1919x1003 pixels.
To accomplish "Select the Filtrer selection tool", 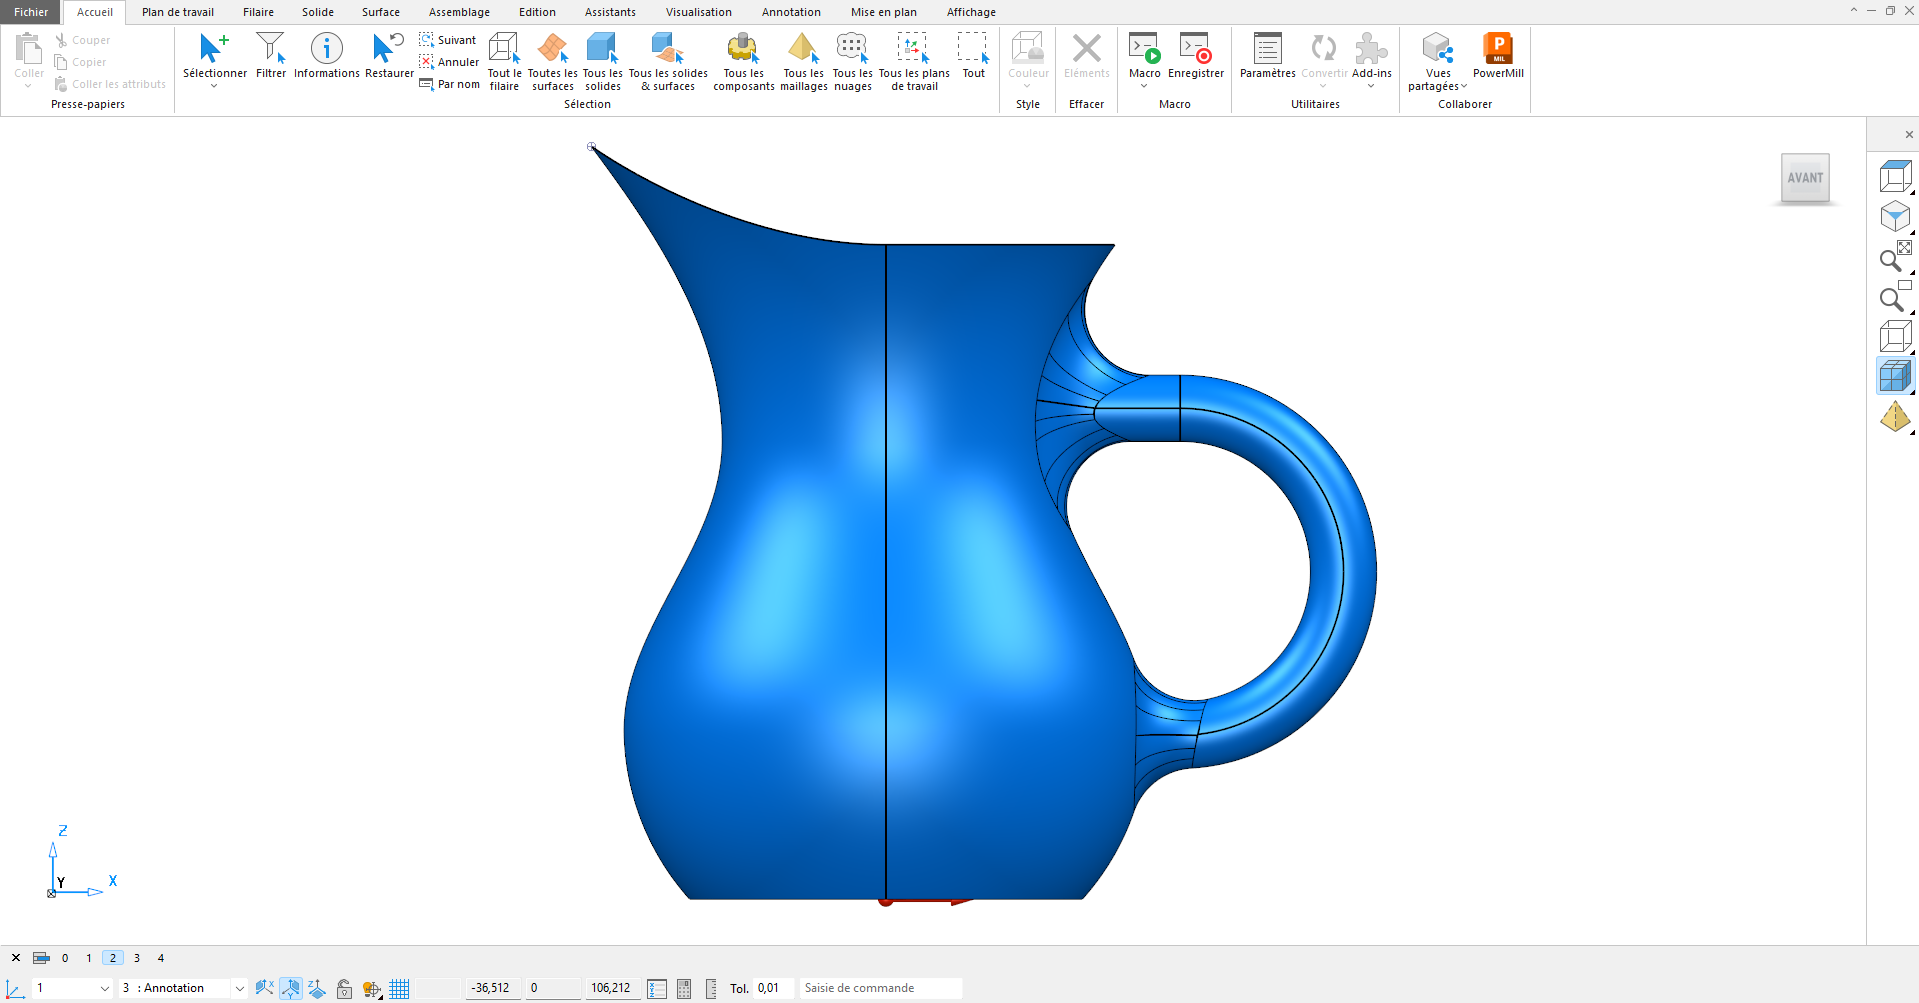I will (x=270, y=56).
